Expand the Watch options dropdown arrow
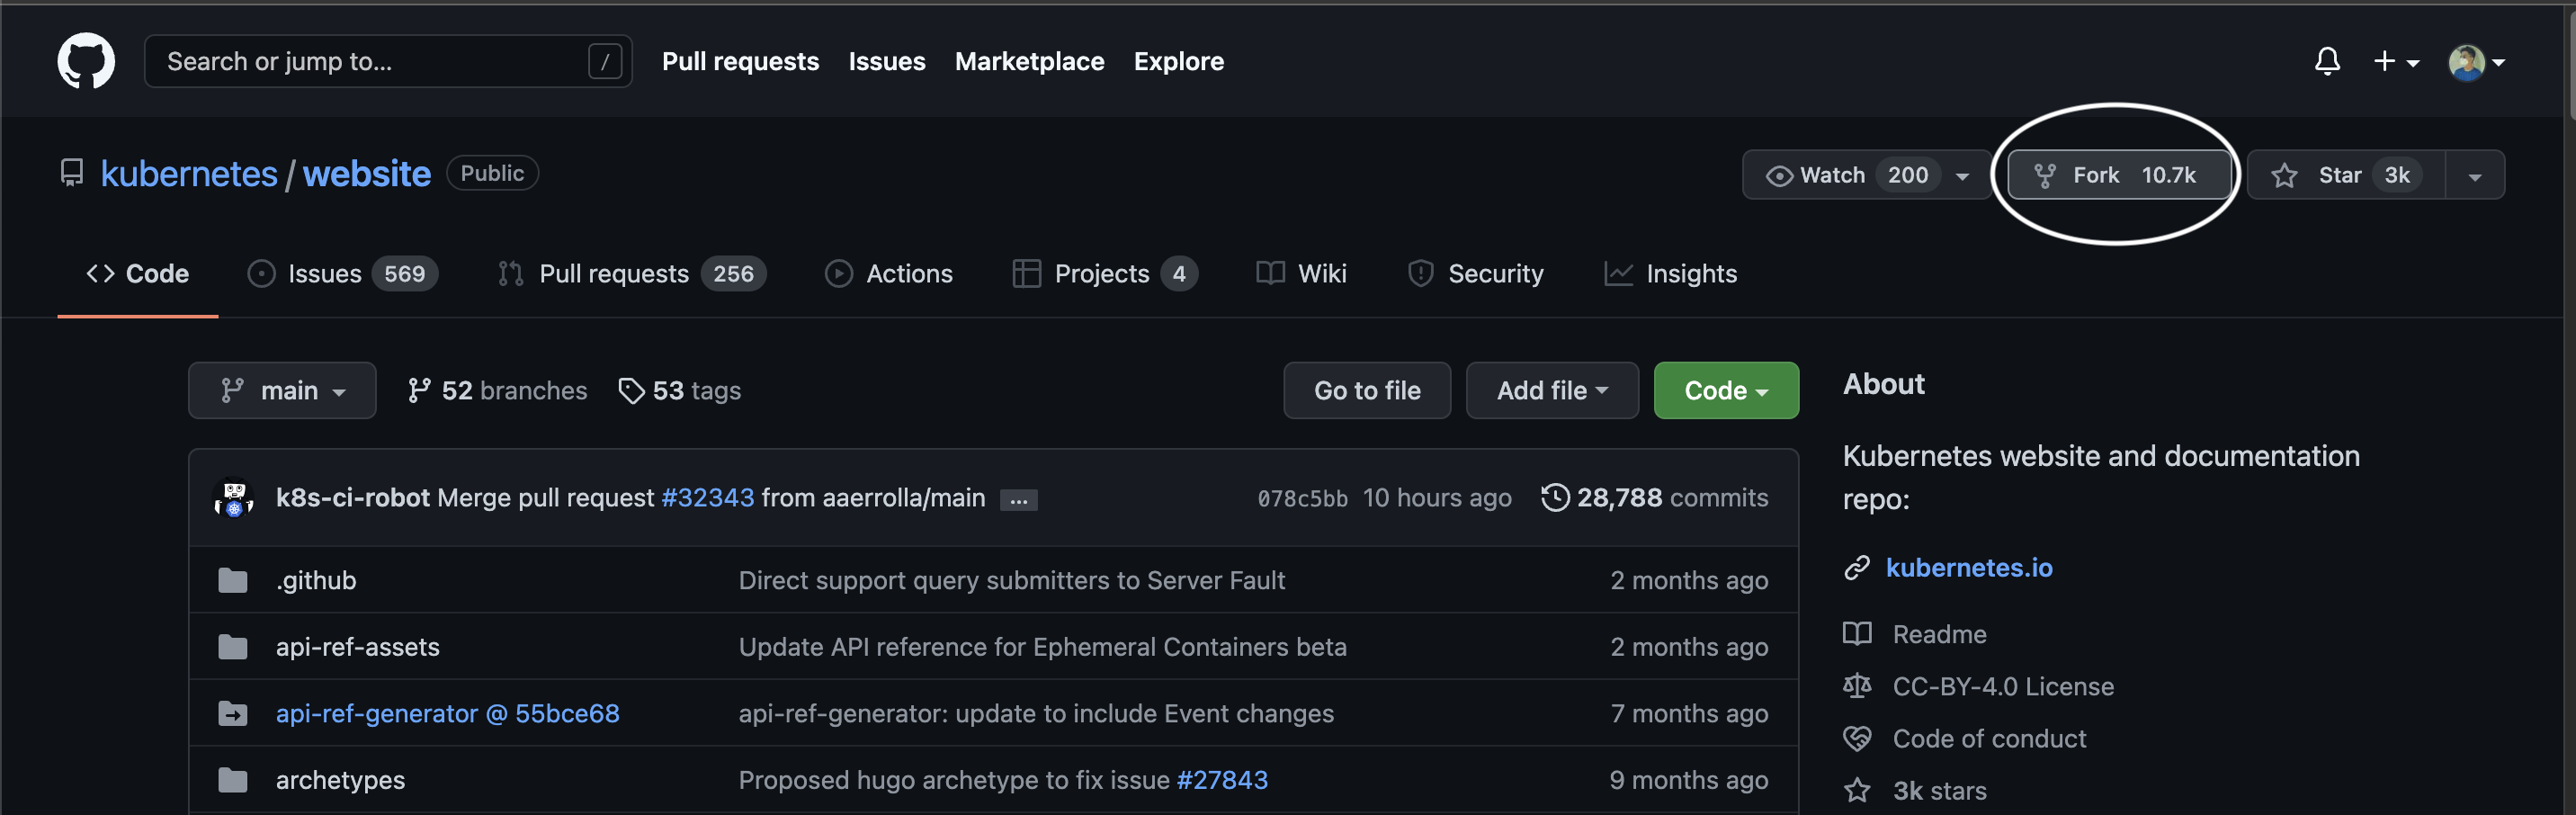Image resolution: width=2576 pixels, height=815 pixels. point(1962,176)
